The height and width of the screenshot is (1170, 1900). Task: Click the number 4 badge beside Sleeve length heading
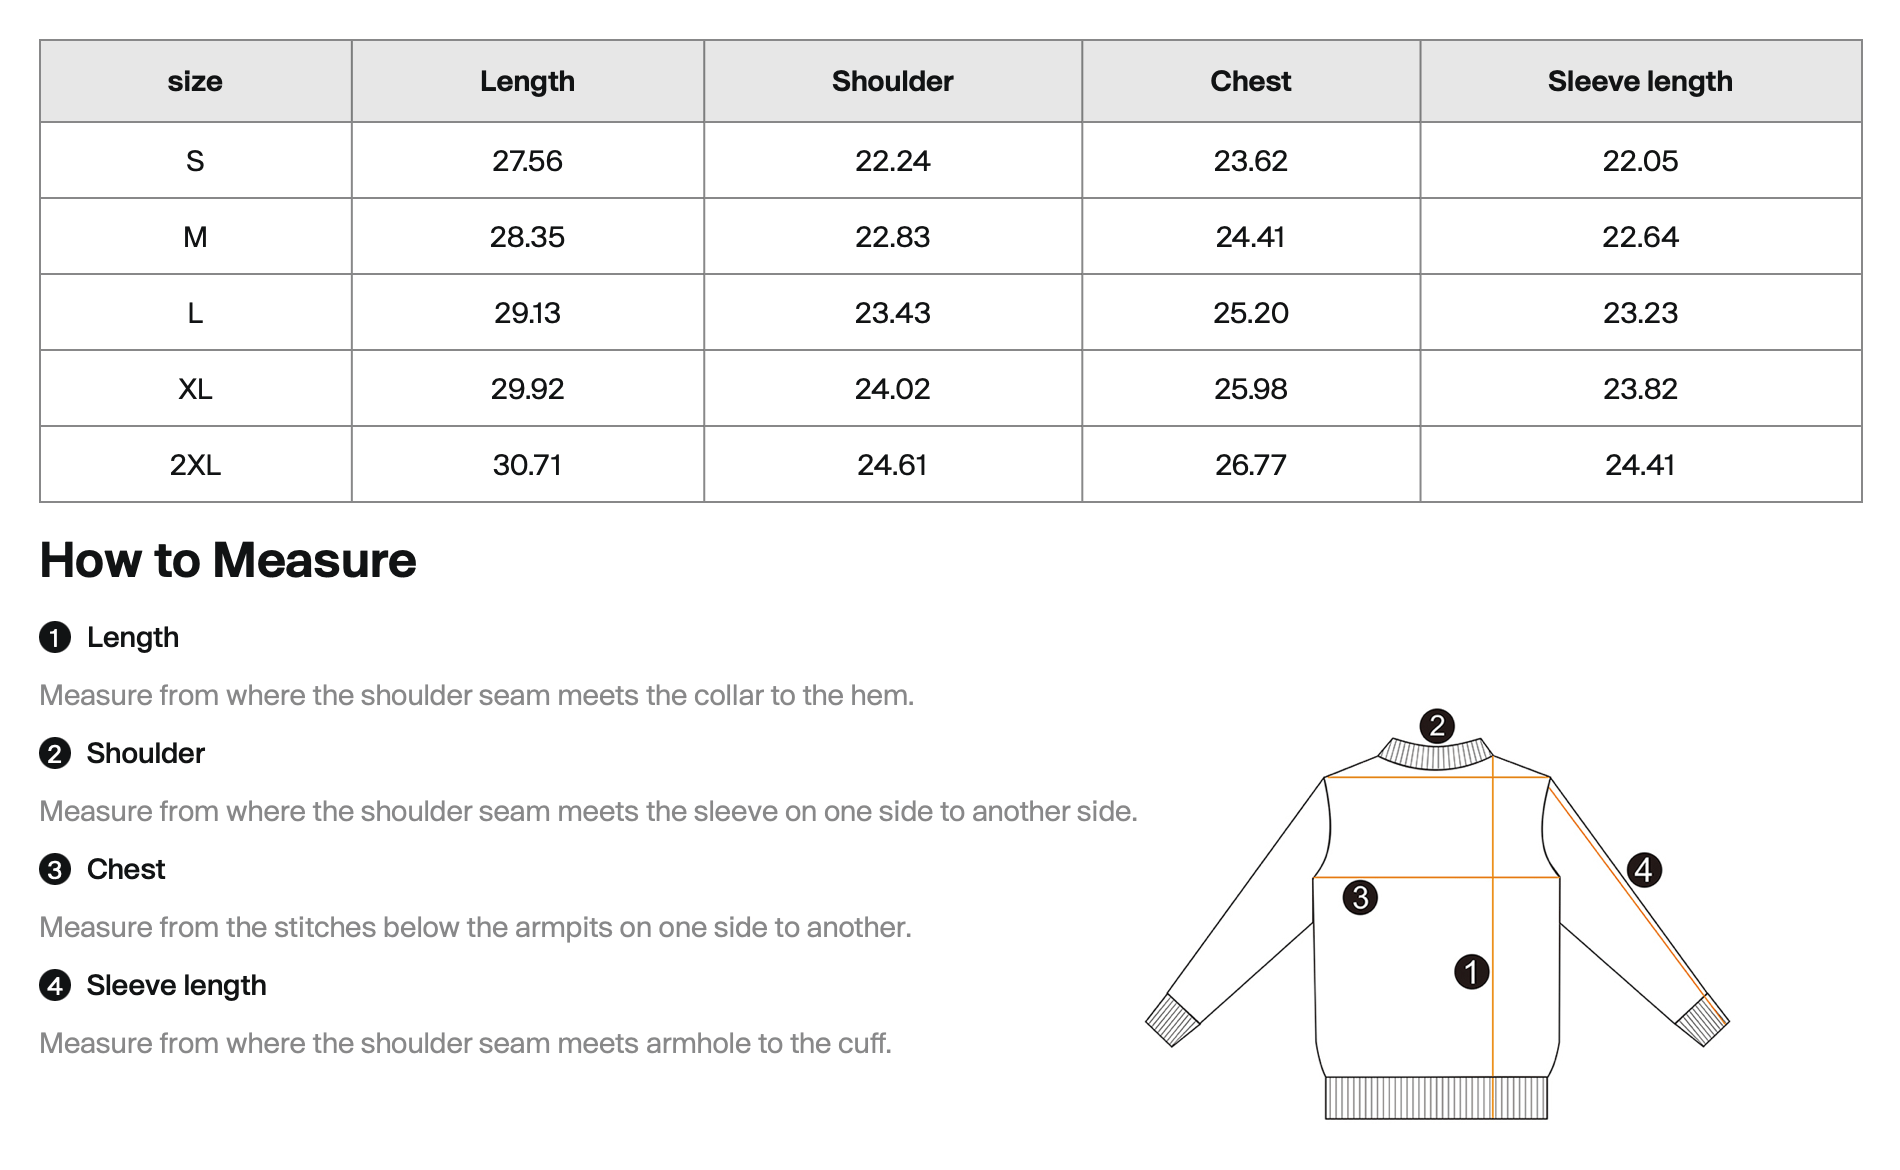(x=55, y=986)
